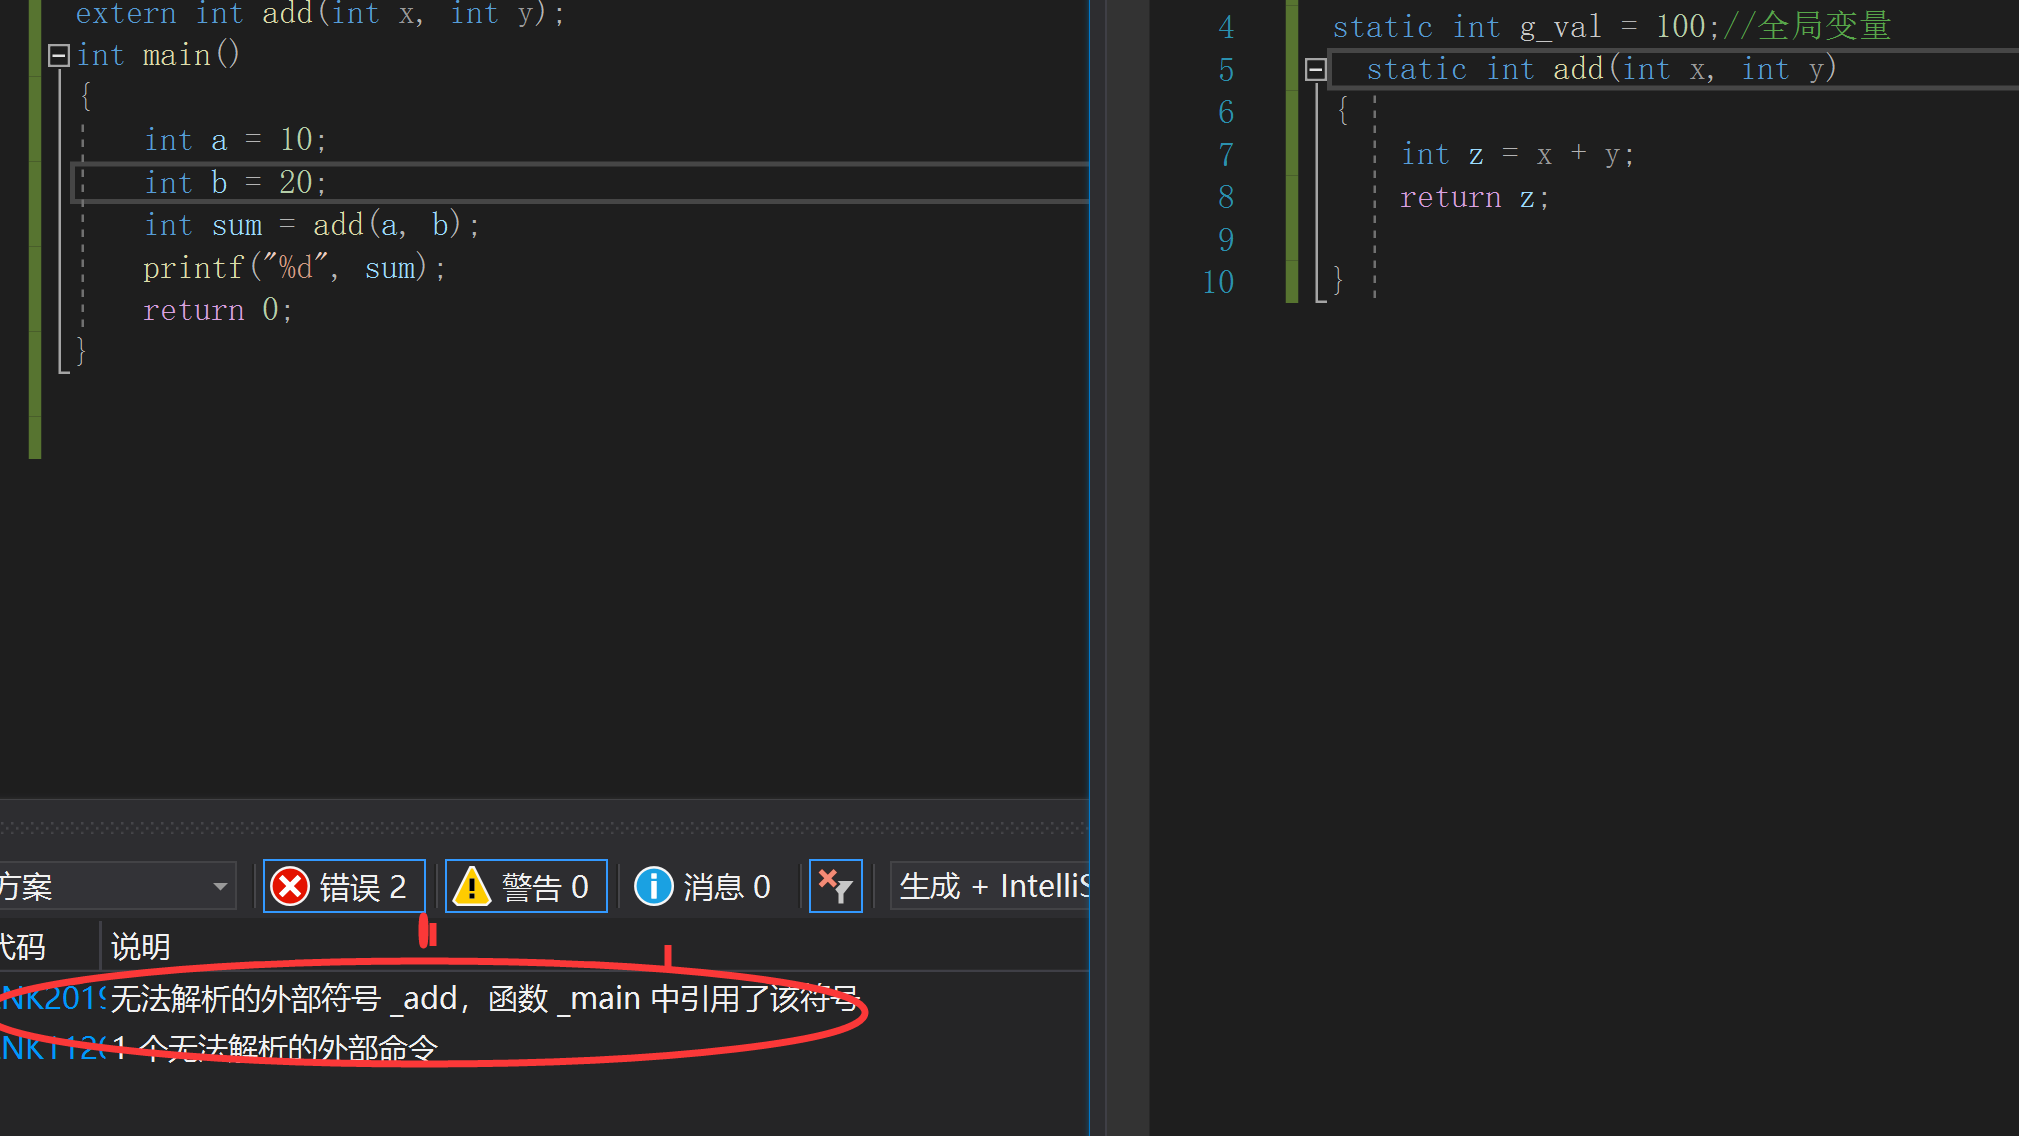Collapse the int main() function outline box
The width and height of the screenshot is (2019, 1136).
click(x=59, y=56)
